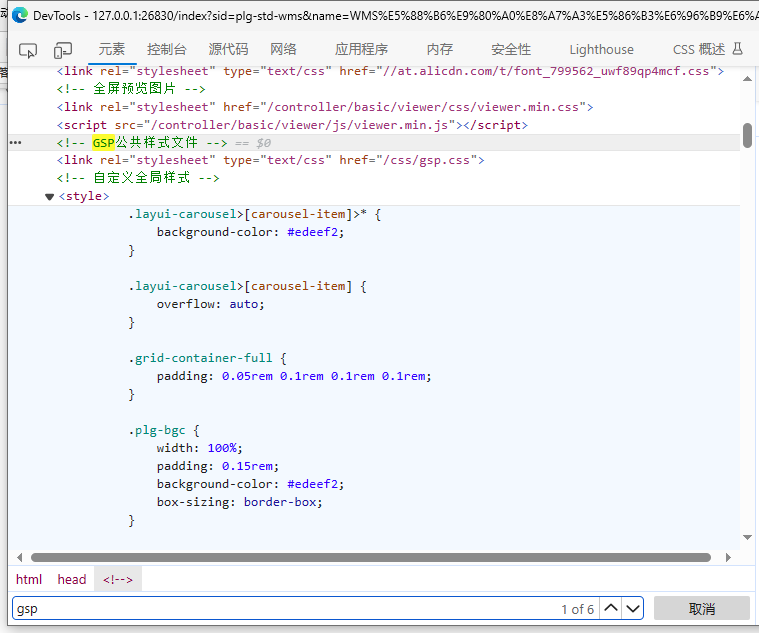Click the overflow: auto declaration
The height and width of the screenshot is (633, 759).
(211, 304)
